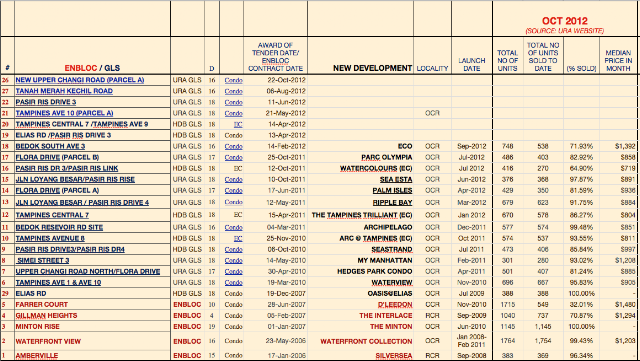Open the RIPPLE BAY development link
Viewport: 640px width, 361px height.
point(392,203)
